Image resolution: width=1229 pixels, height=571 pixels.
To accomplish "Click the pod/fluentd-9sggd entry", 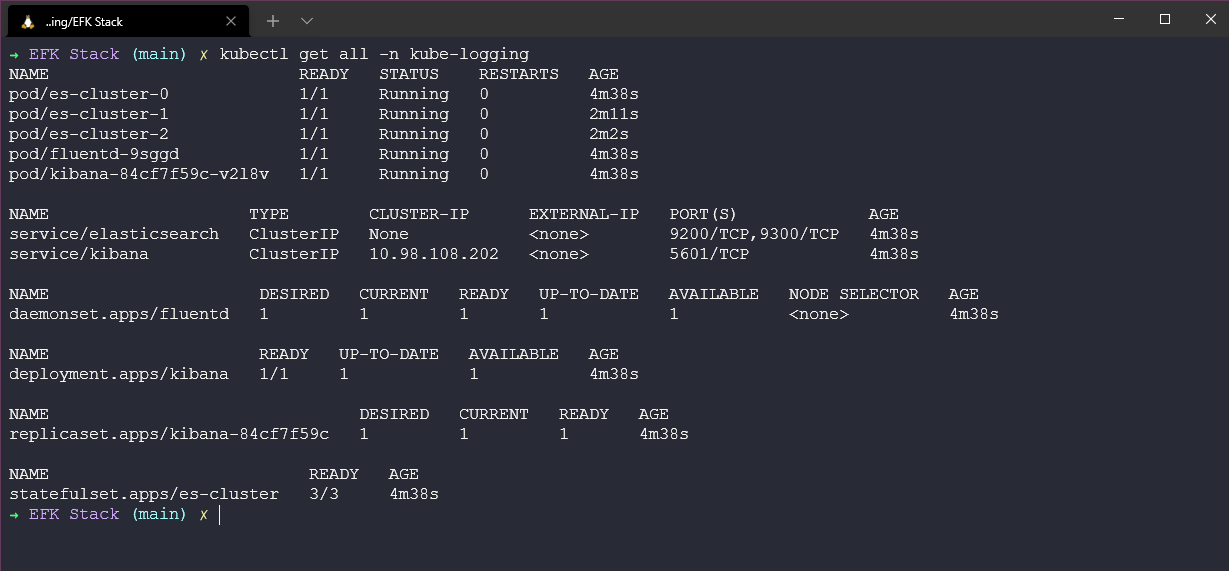I will coord(94,154).
